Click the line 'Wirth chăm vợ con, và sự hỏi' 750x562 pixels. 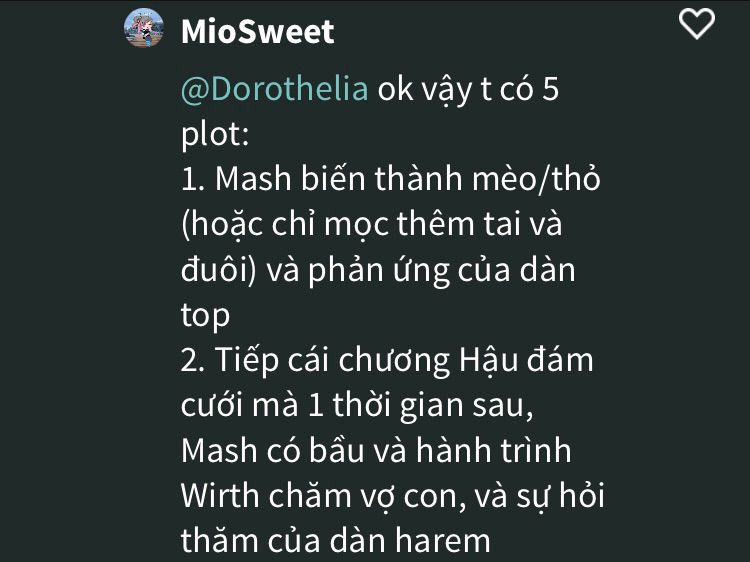[x=393, y=496]
